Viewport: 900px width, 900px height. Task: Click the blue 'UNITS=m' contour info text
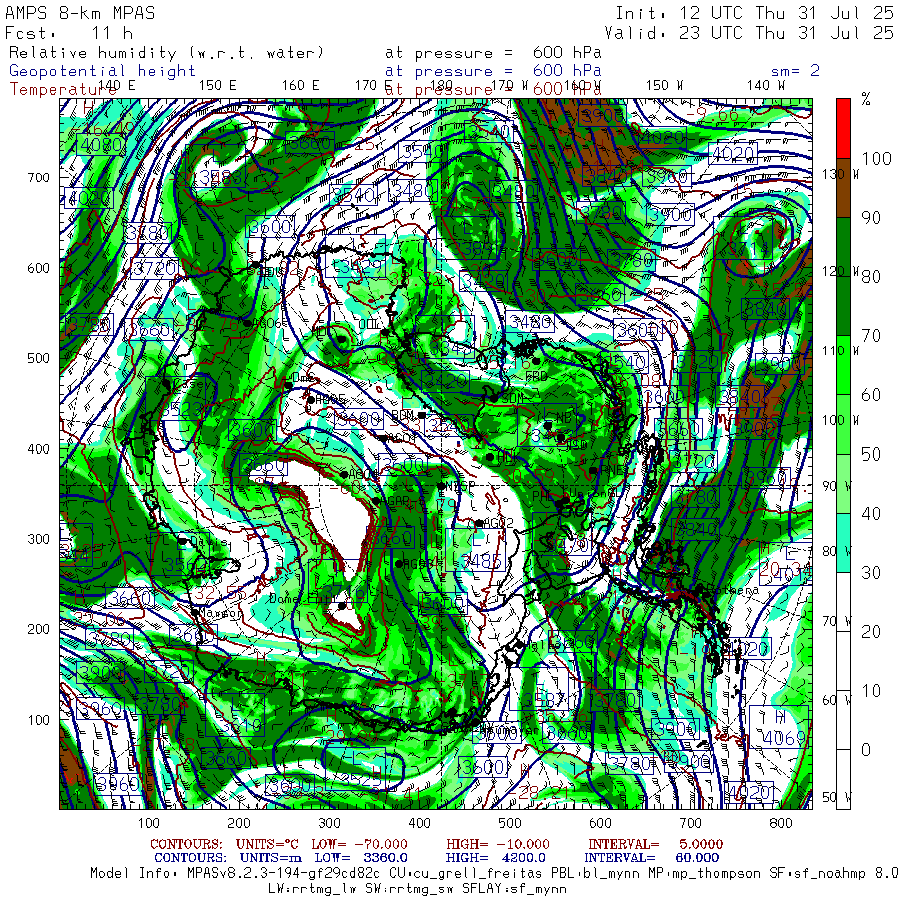[271, 858]
